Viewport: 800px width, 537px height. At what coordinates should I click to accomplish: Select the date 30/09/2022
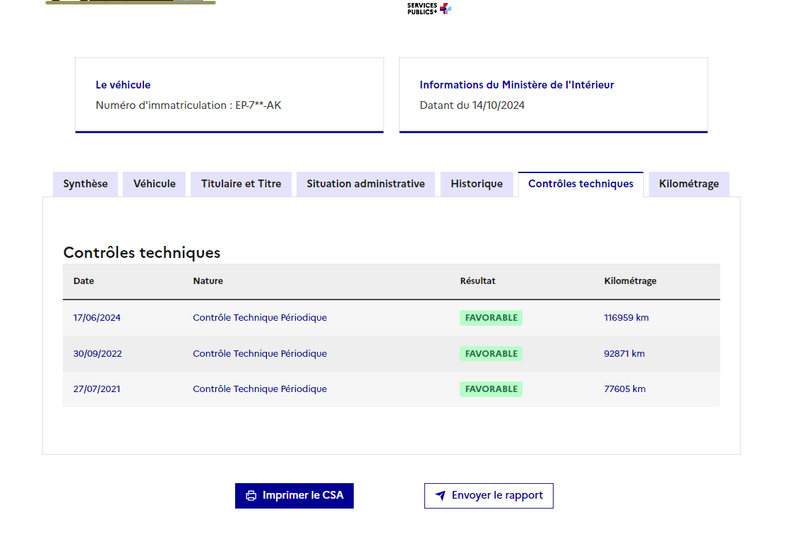pyautogui.click(x=97, y=354)
